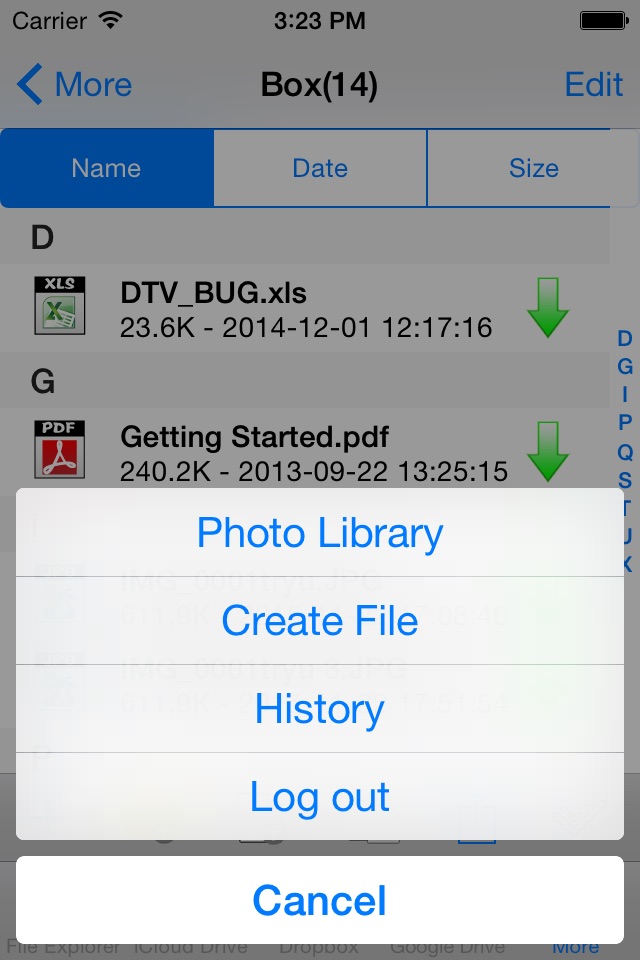
Task: Tap the Wi-Fi icon in the status bar
Action: [x=111, y=20]
